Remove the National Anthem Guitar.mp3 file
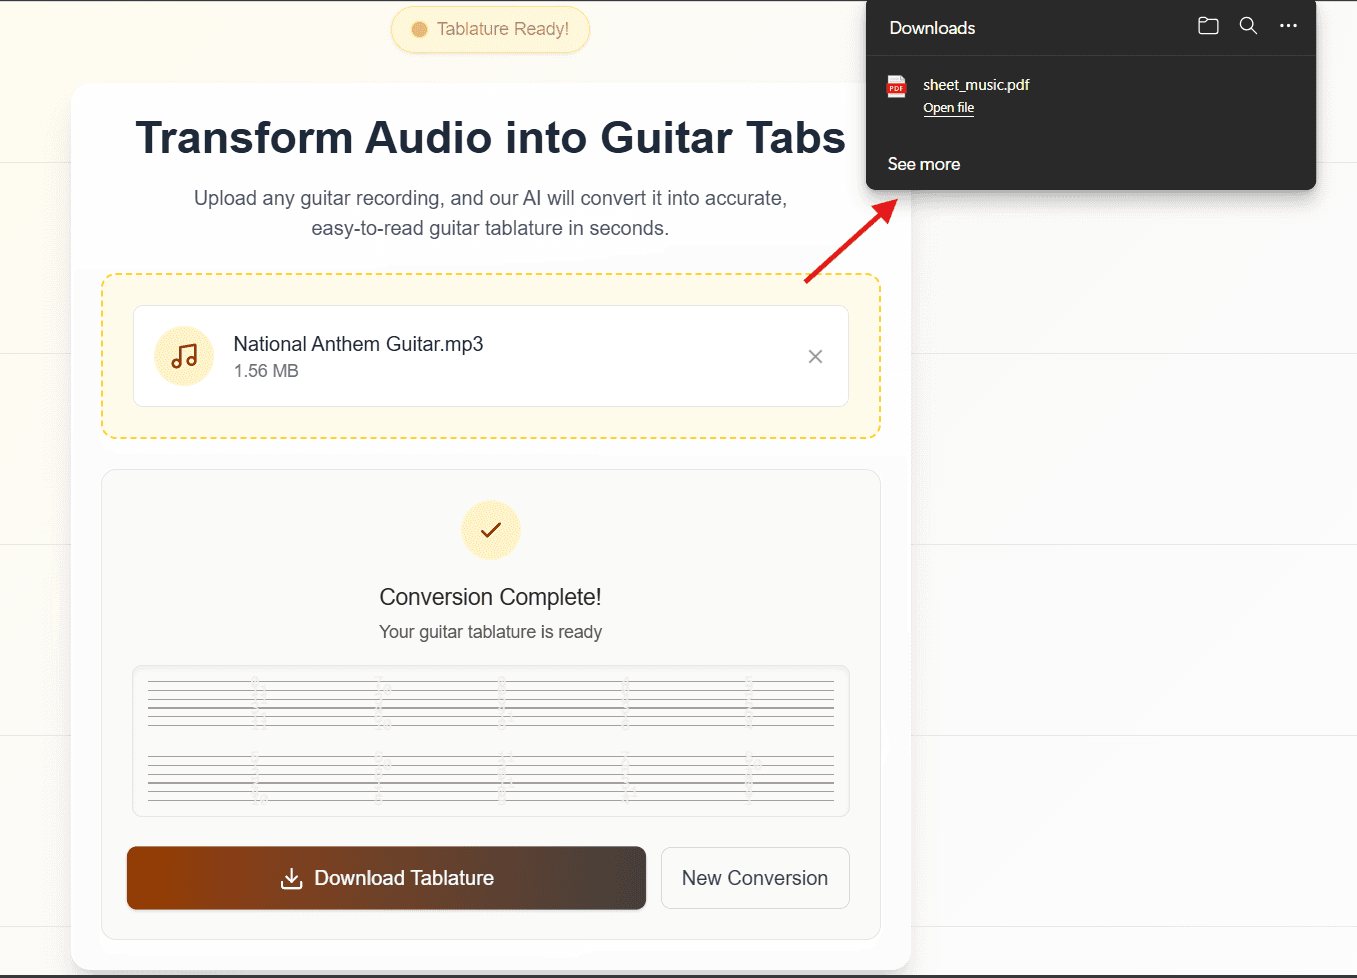The height and width of the screenshot is (978, 1357). point(815,356)
